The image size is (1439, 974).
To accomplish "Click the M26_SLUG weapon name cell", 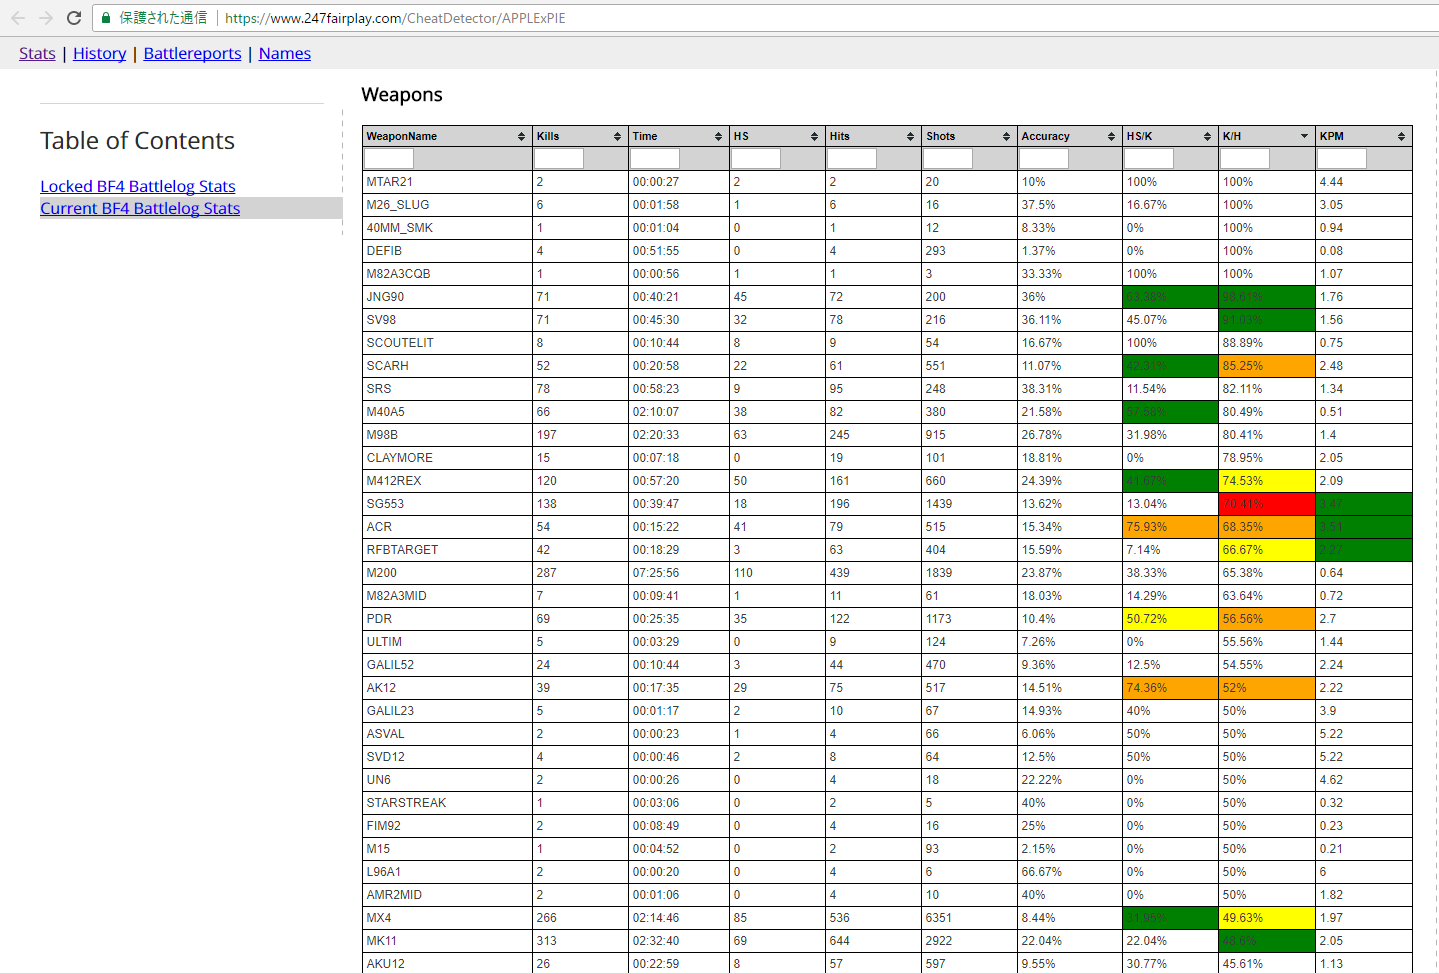I will 446,205.
